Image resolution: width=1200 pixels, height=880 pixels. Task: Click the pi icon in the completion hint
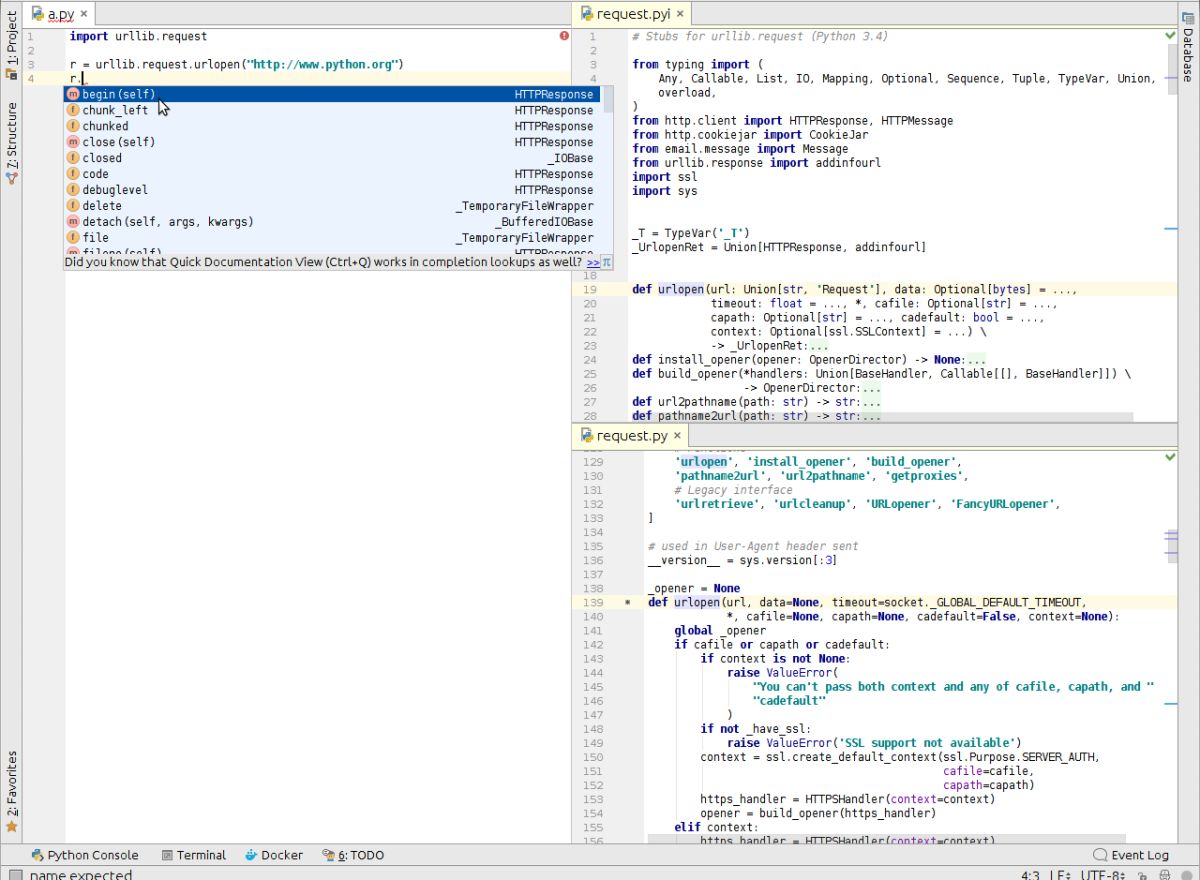coord(606,262)
